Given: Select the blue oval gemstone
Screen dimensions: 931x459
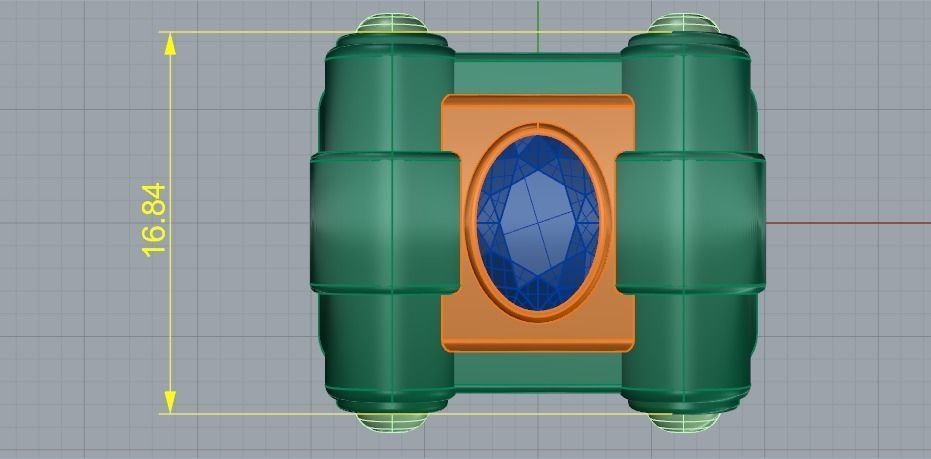Looking at the screenshot, I should 538,223.
